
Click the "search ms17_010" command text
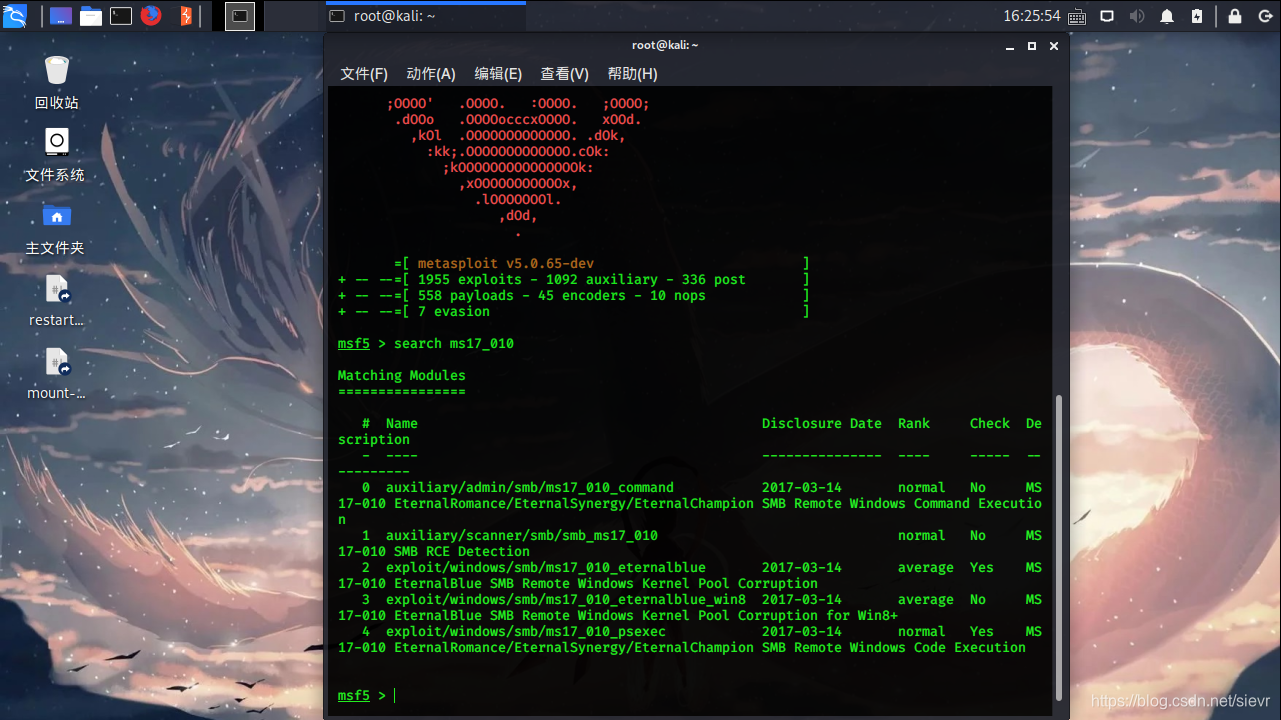453,343
